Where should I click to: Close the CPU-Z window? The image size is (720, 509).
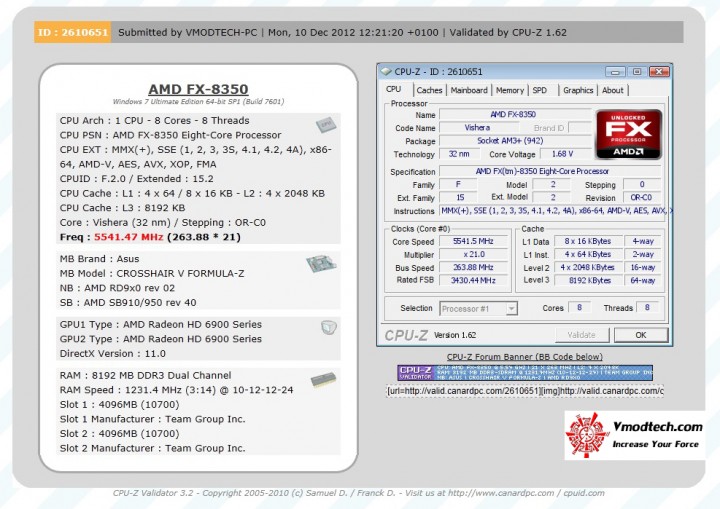point(659,72)
